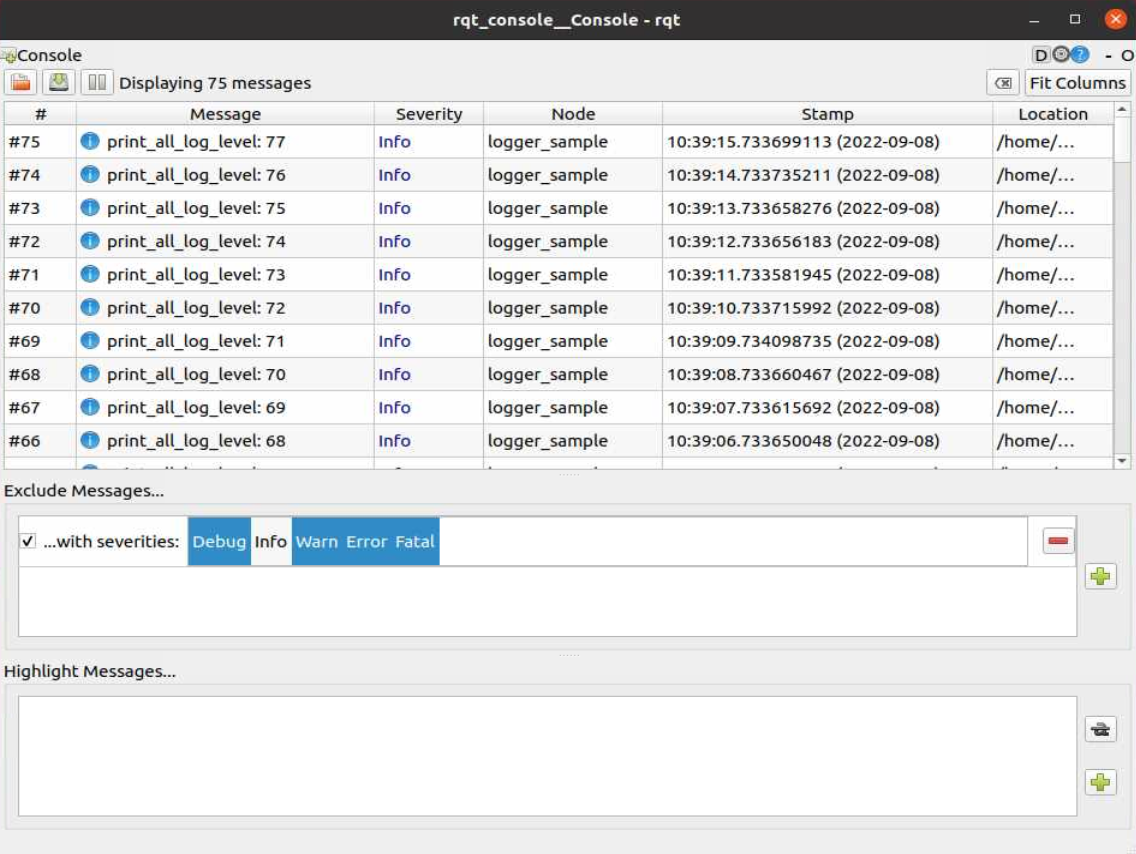Save messages to file icon
Screen dimensions: 1136x854
point(59,83)
